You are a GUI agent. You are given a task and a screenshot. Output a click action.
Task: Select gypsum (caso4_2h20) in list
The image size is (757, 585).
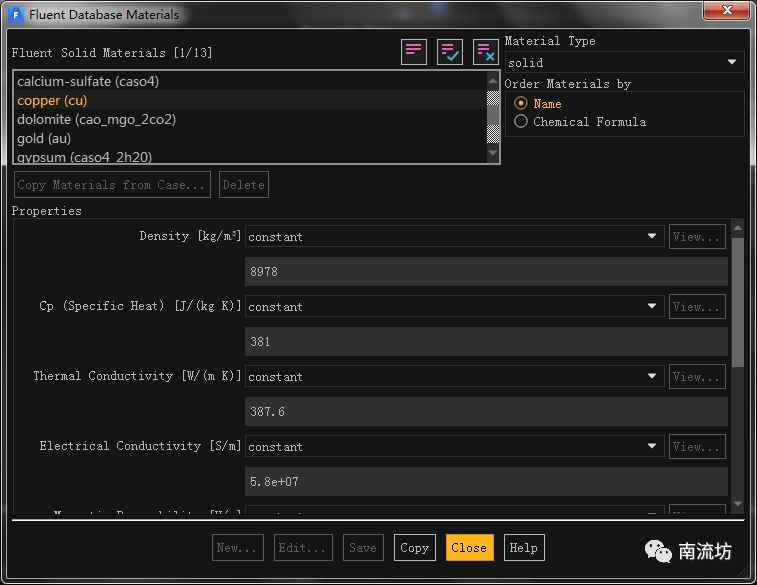[250, 156]
